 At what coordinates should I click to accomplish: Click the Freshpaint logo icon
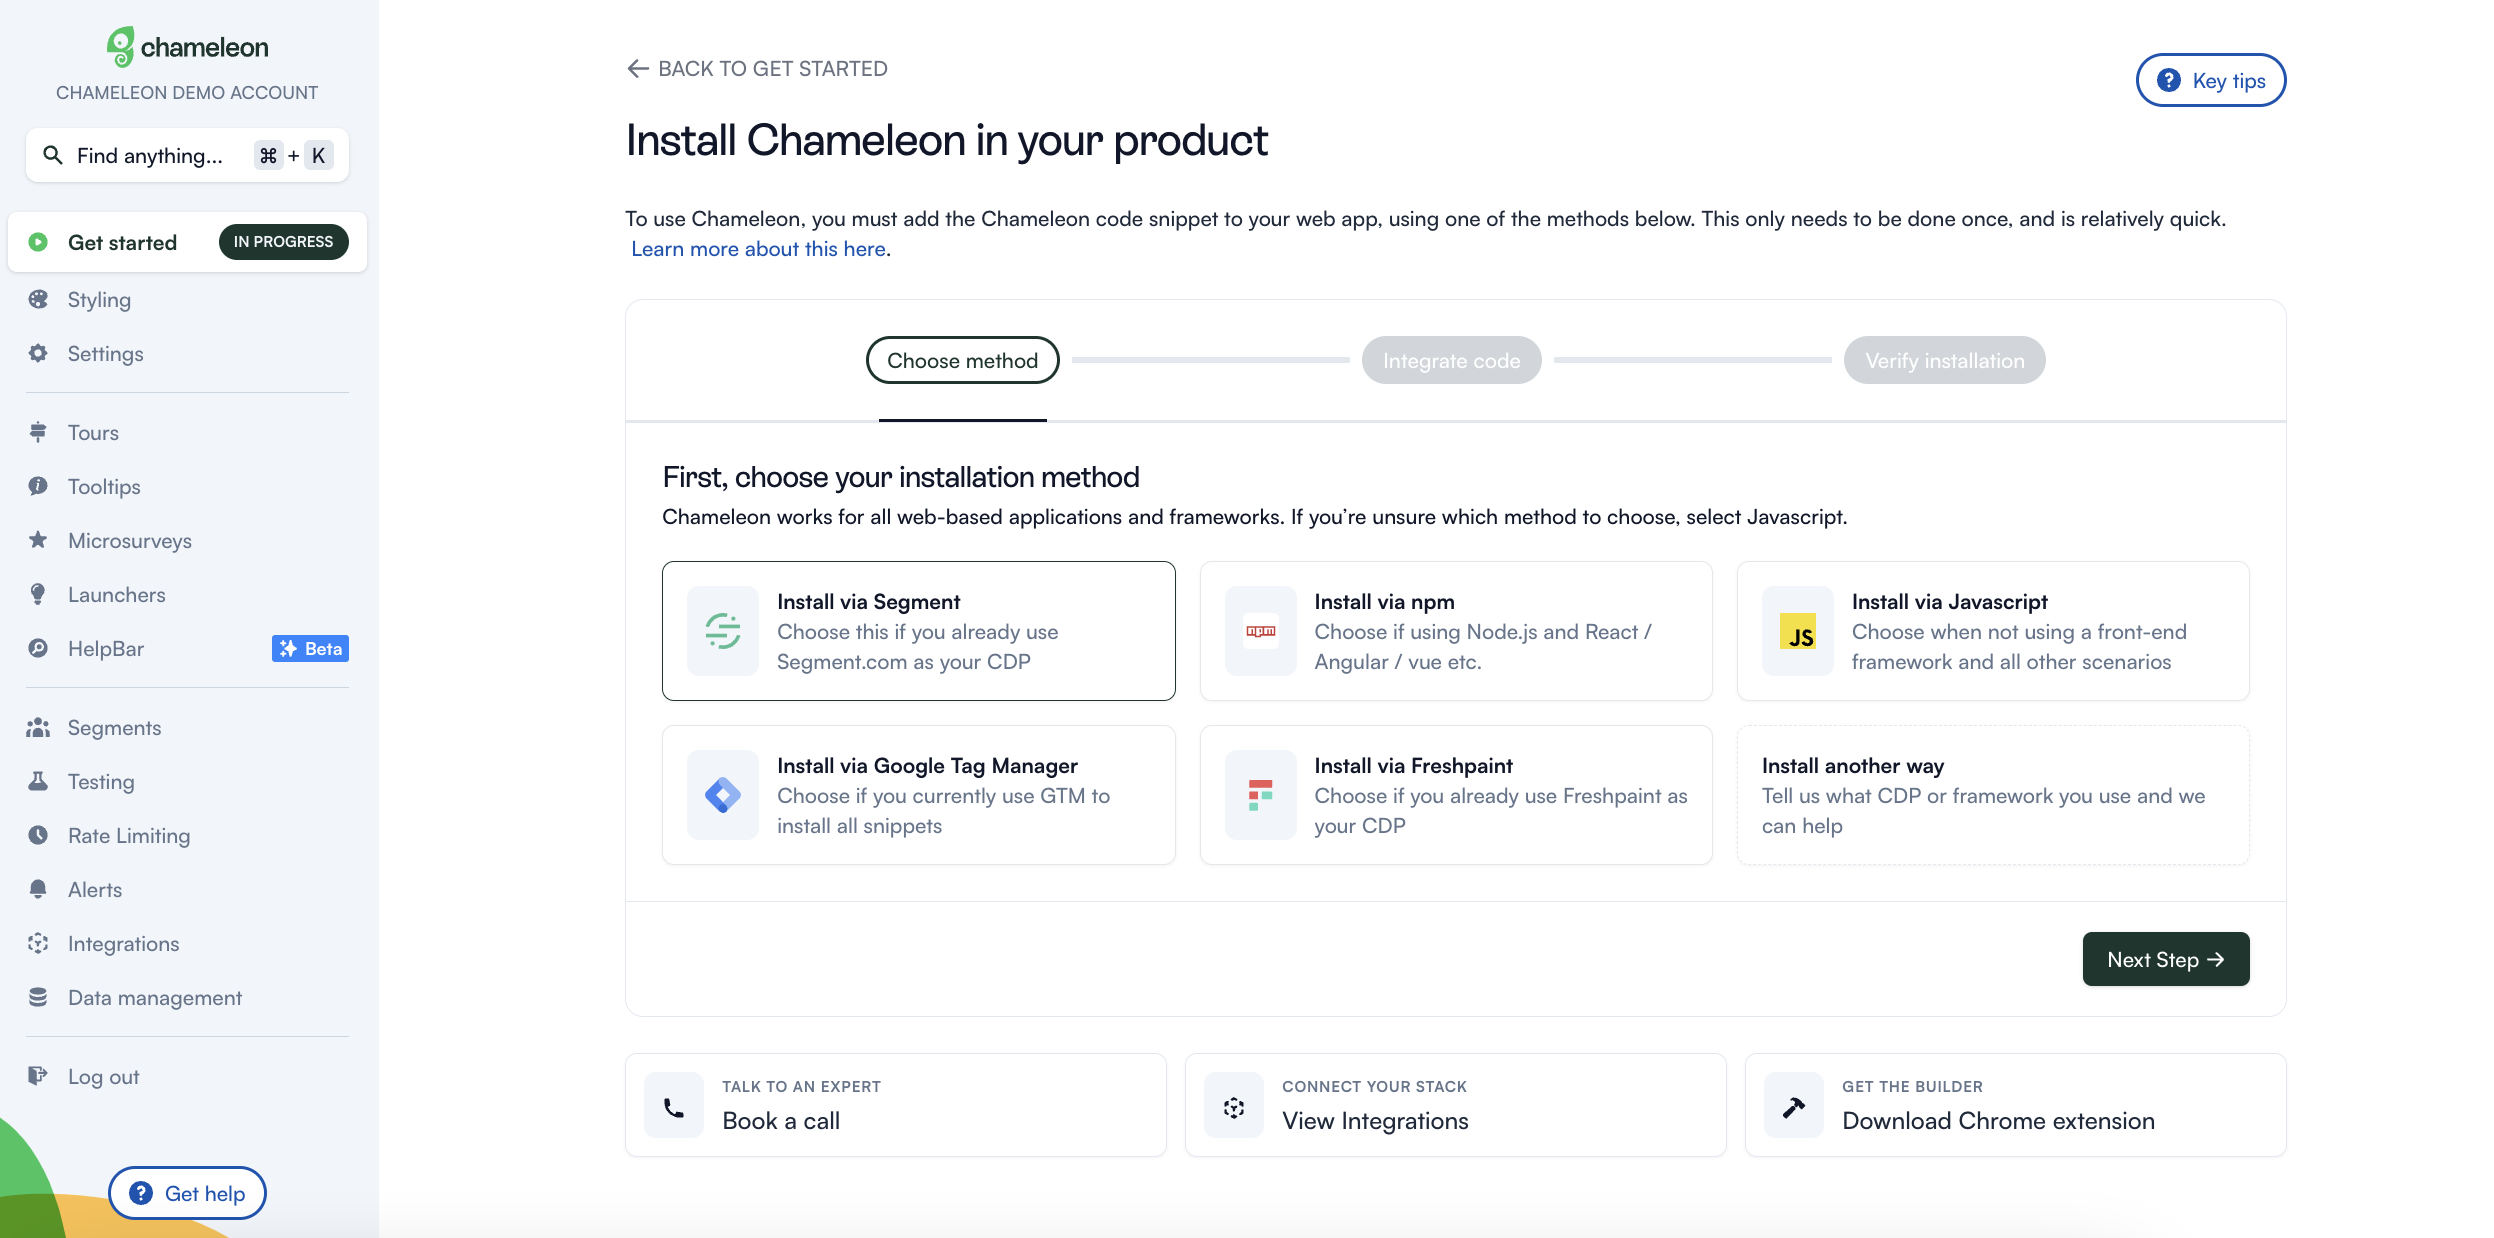pos(1260,795)
